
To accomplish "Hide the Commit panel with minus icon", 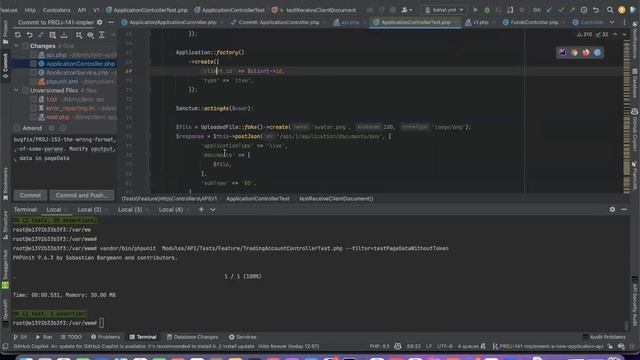I will pos(111,22).
